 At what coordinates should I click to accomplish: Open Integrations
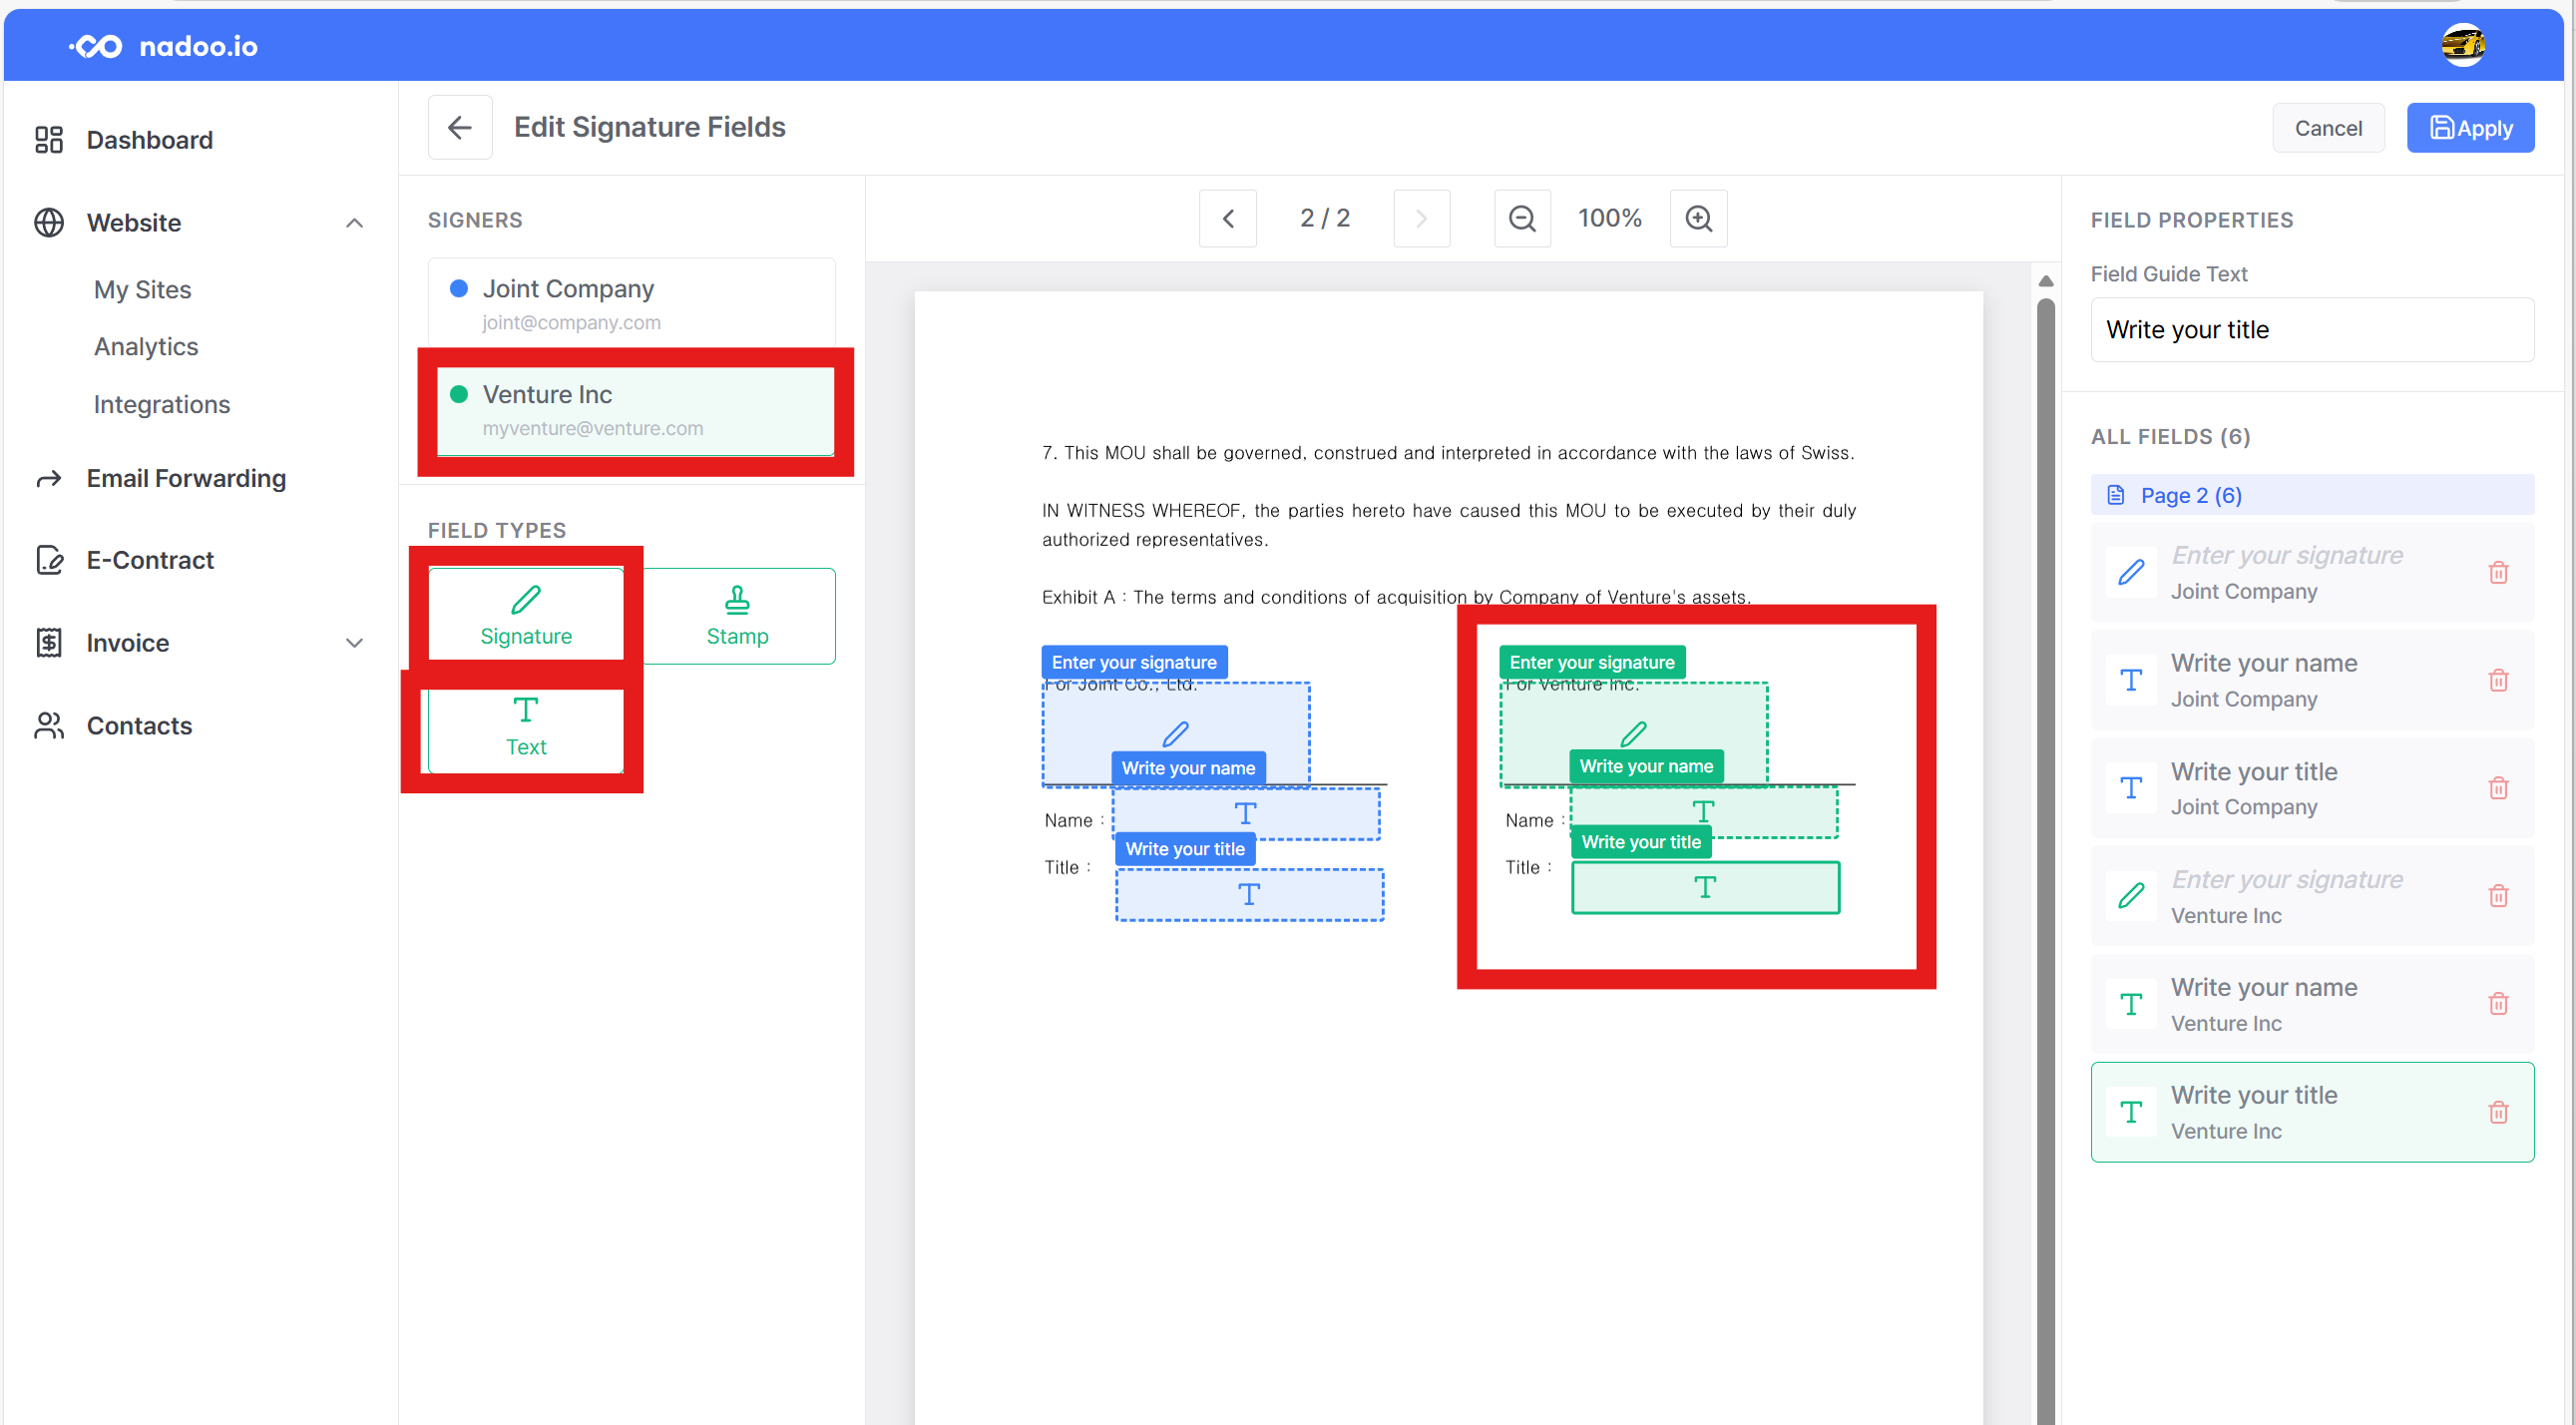pyautogui.click(x=162, y=405)
